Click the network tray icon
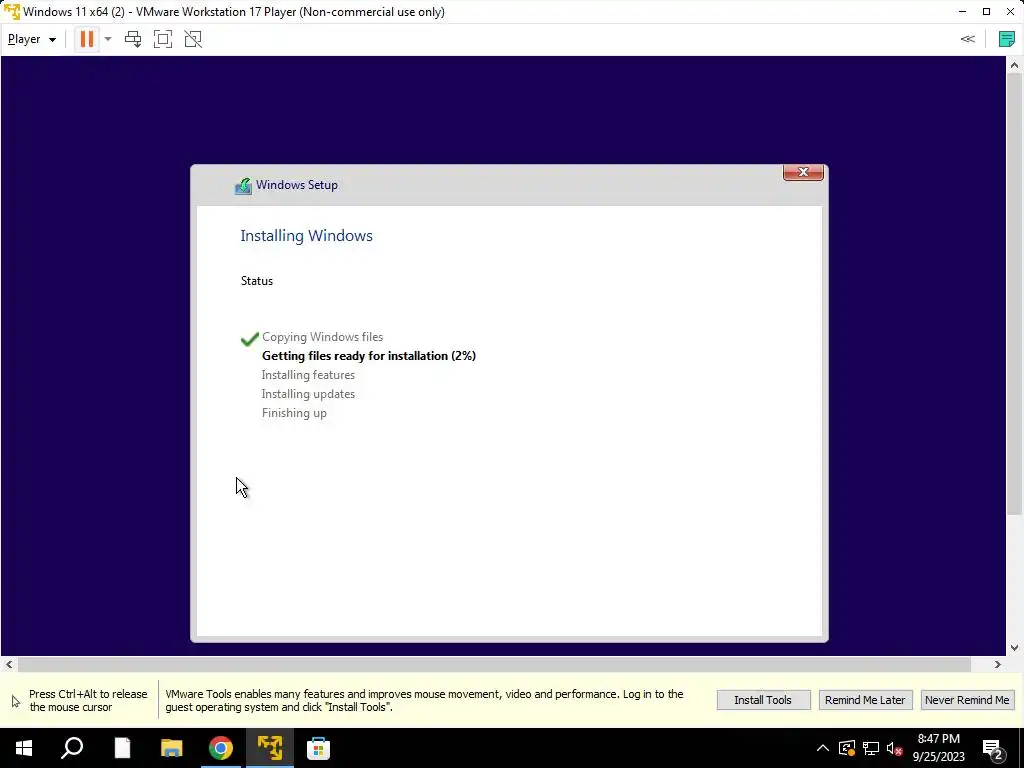The width and height of the screenshot is (1024, 768). (x=871, y=748)
